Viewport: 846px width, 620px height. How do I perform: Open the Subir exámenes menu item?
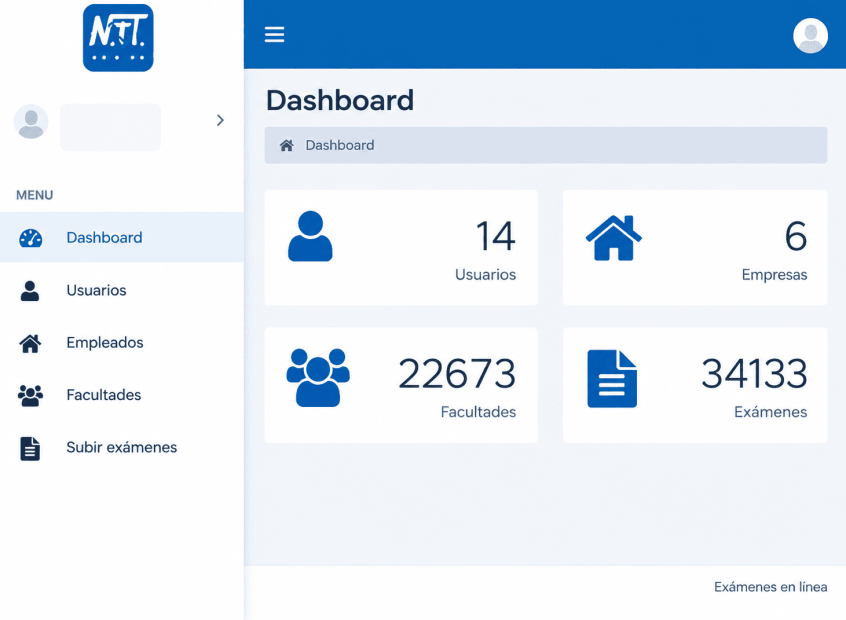pyautogui.click(x=122, y=447)
